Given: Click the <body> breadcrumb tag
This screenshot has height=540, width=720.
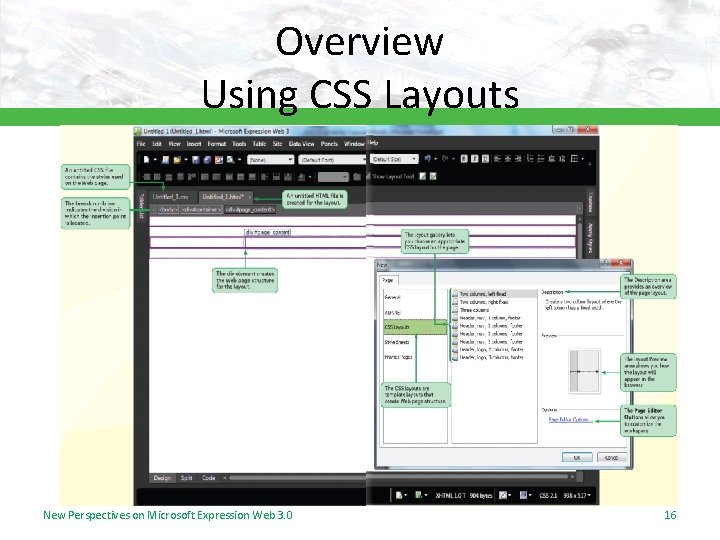Looking at the screenshot, I should tap(168, 209).
